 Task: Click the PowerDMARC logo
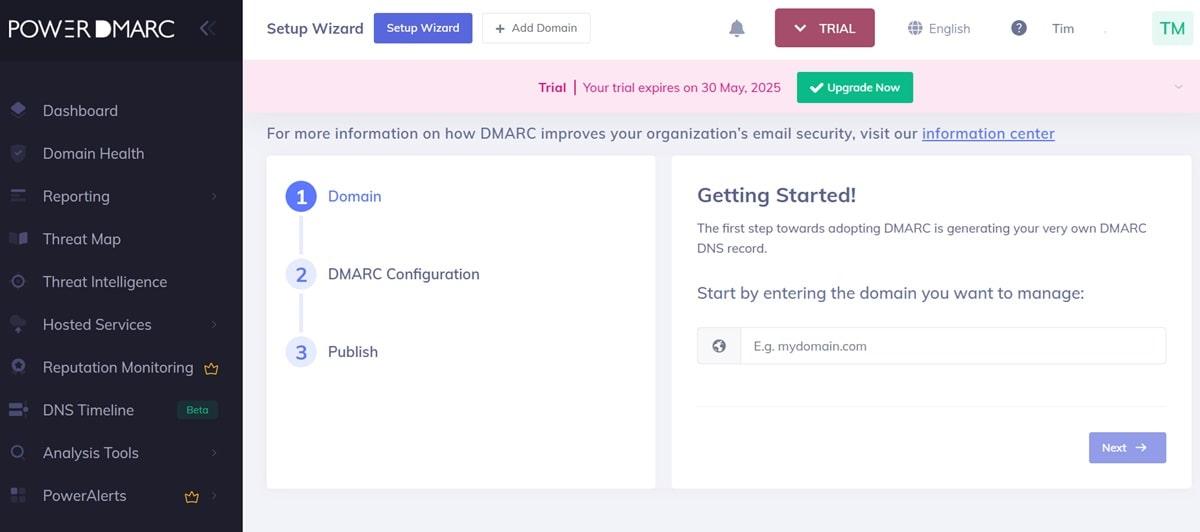tap(92, 29)
